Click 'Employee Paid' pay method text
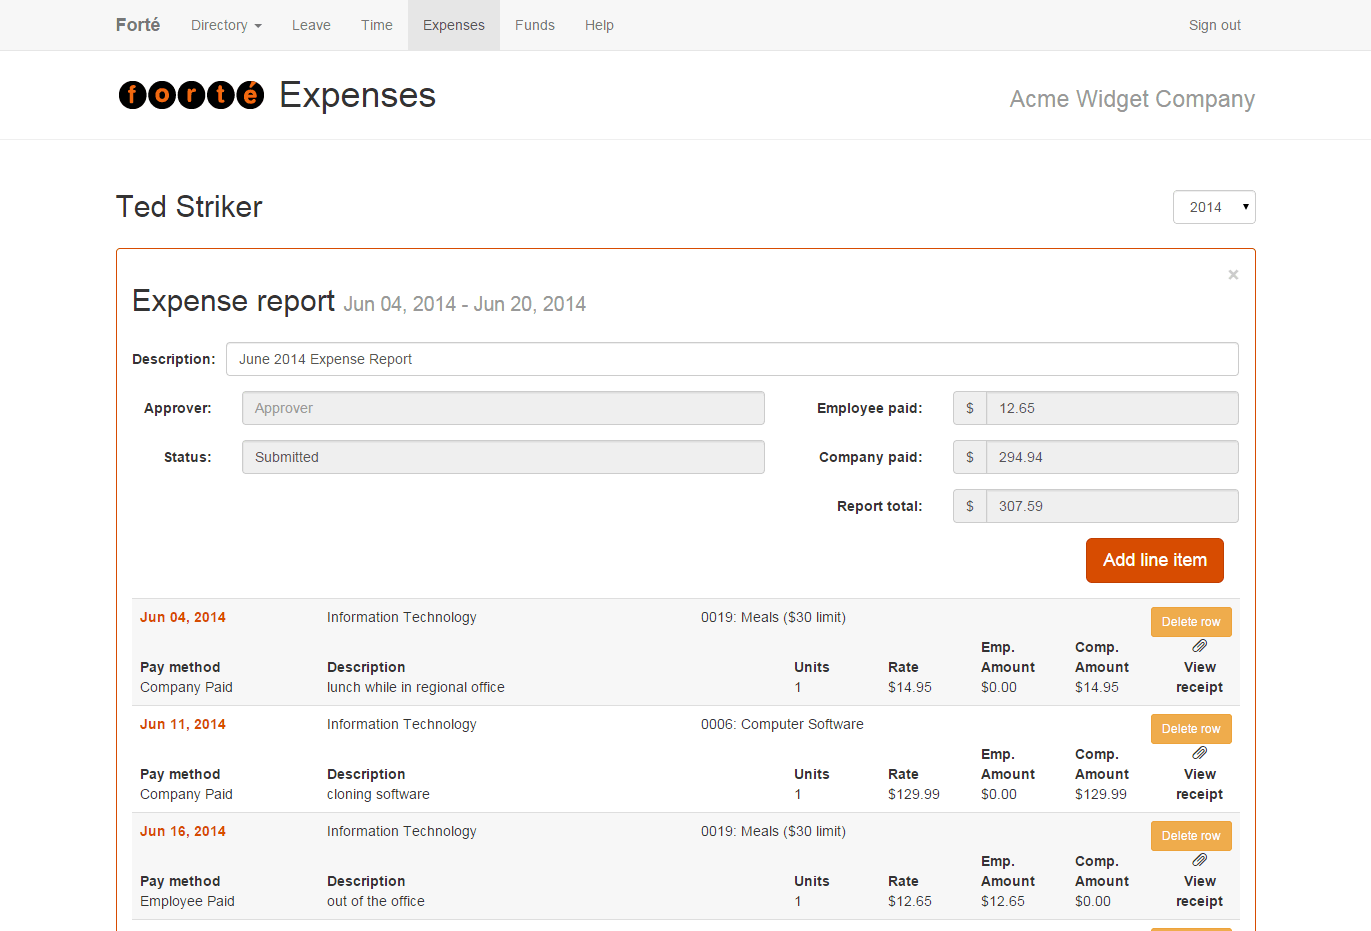This screenshot has height=931, width=1371. pyautogui.click(x=187, y=901)
